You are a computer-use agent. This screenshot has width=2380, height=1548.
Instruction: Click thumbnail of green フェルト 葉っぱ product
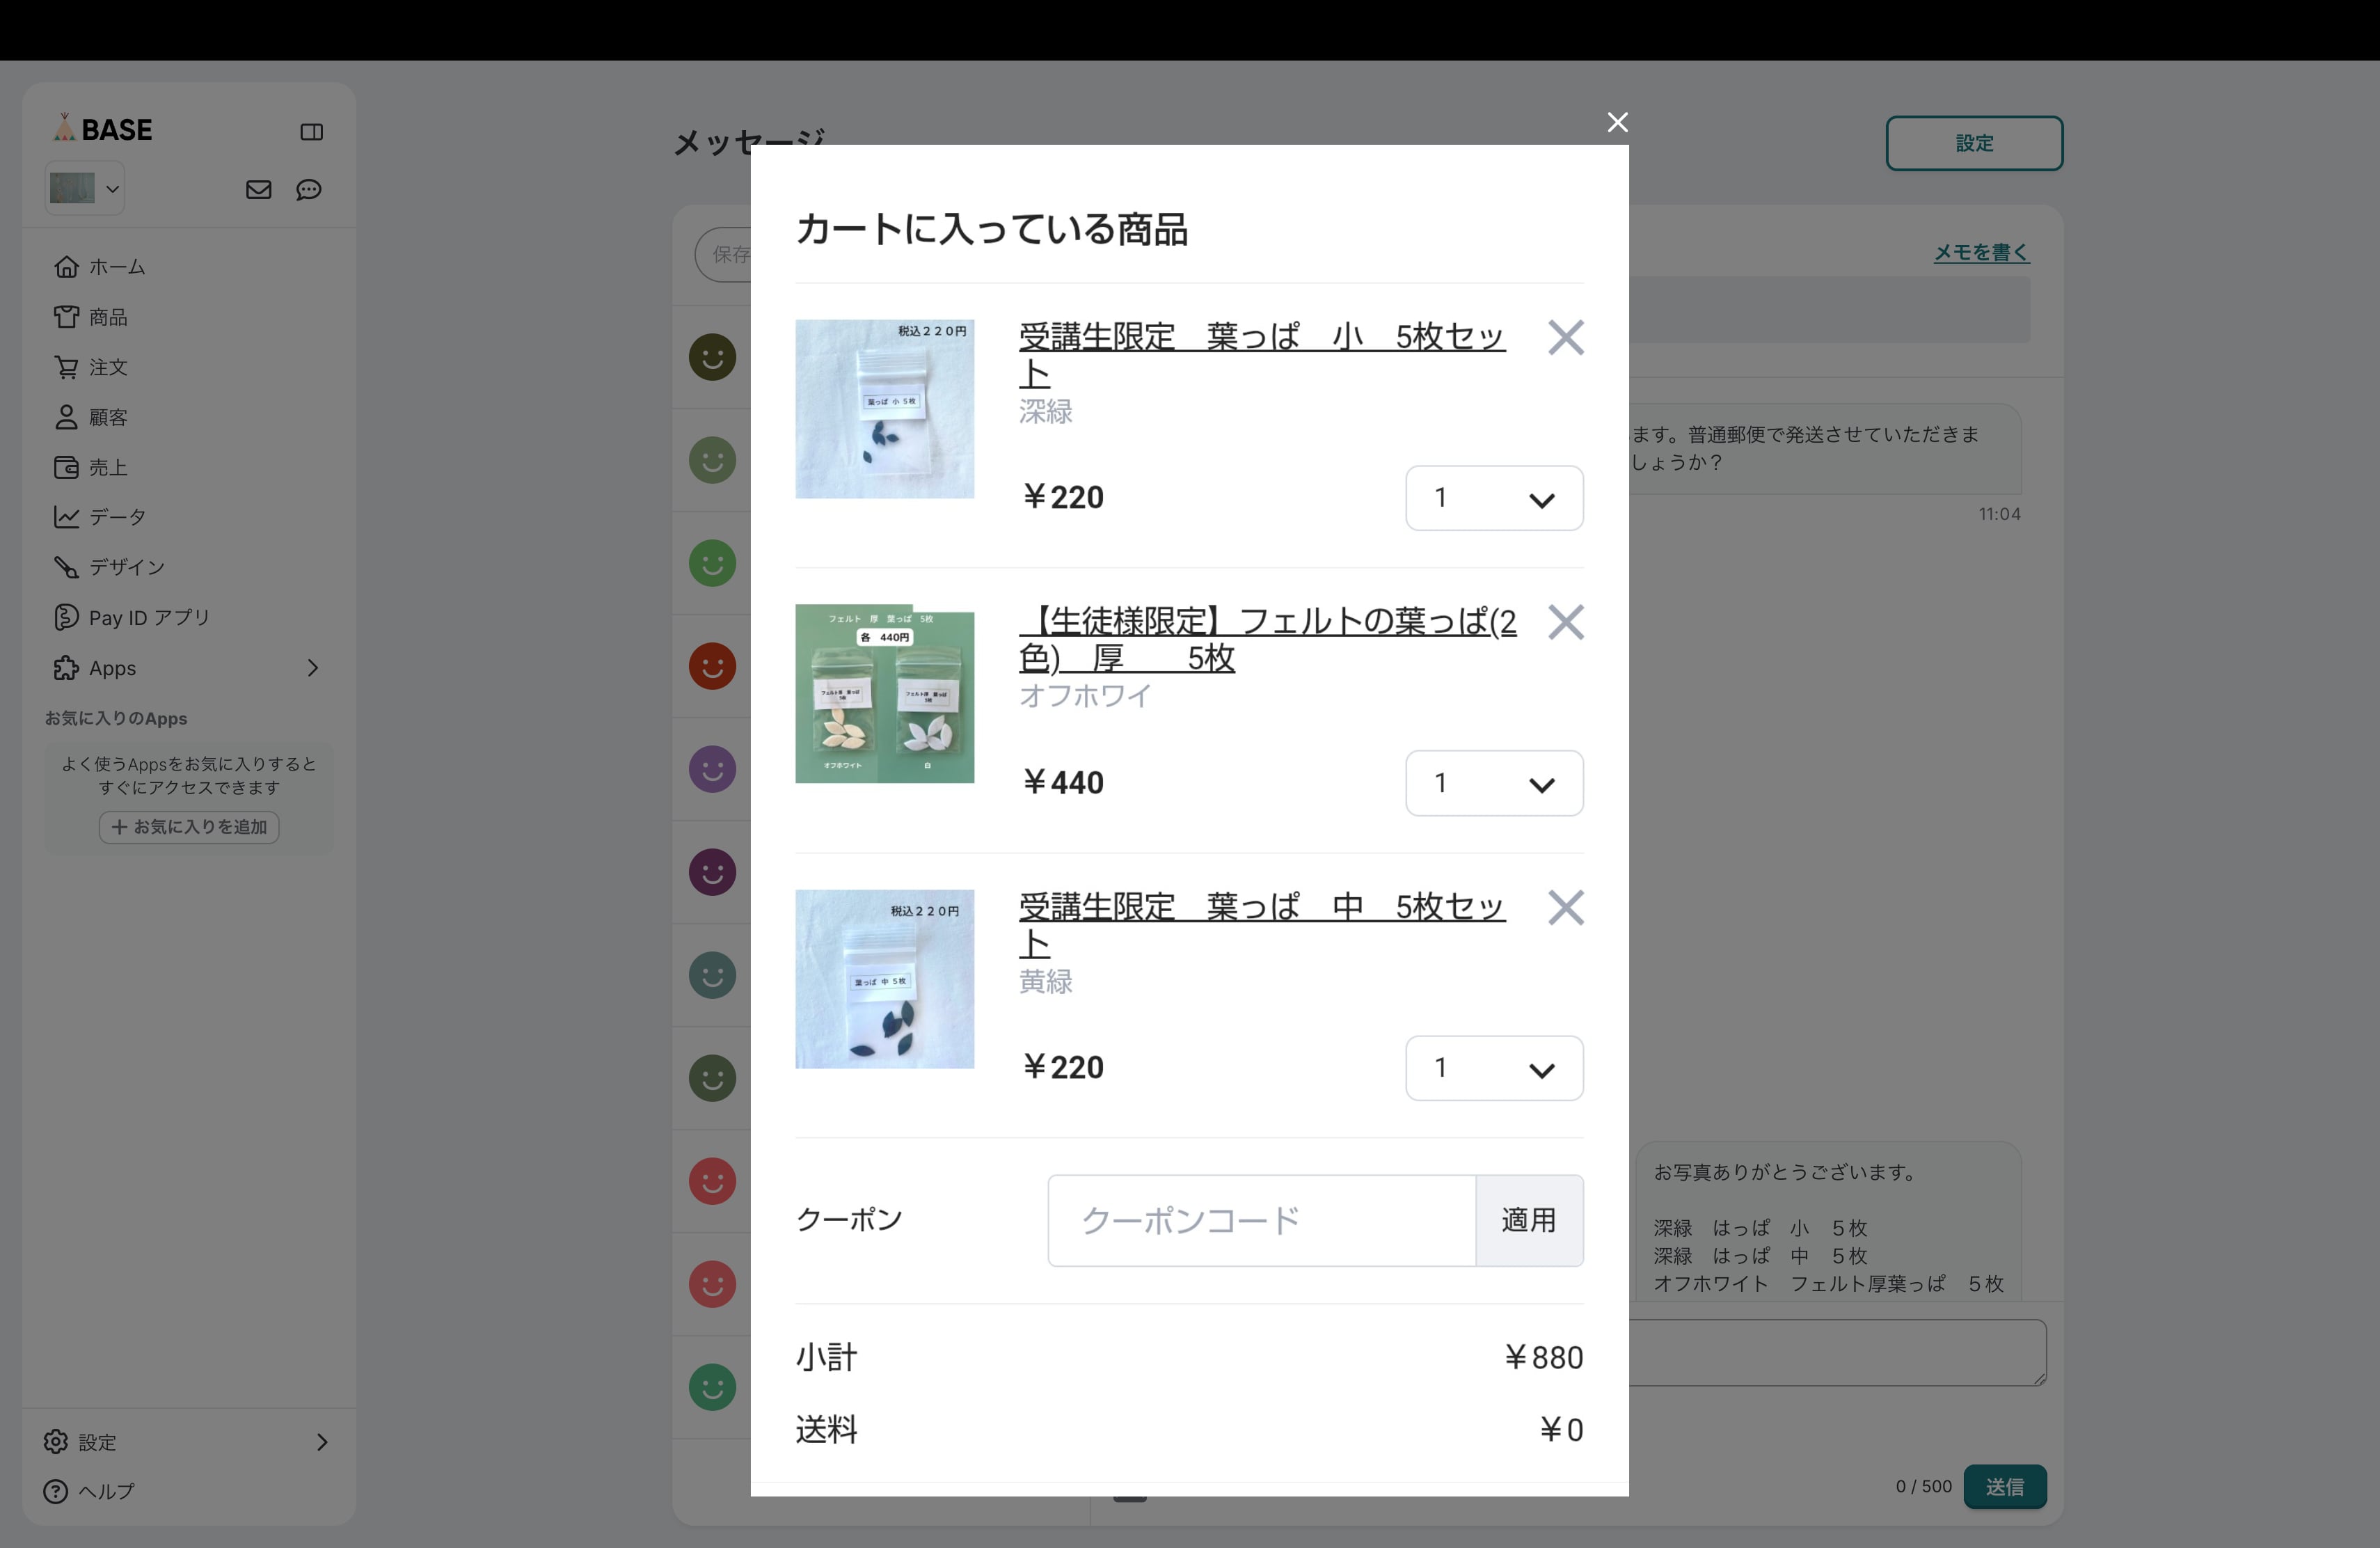click(x=884, y=693)
